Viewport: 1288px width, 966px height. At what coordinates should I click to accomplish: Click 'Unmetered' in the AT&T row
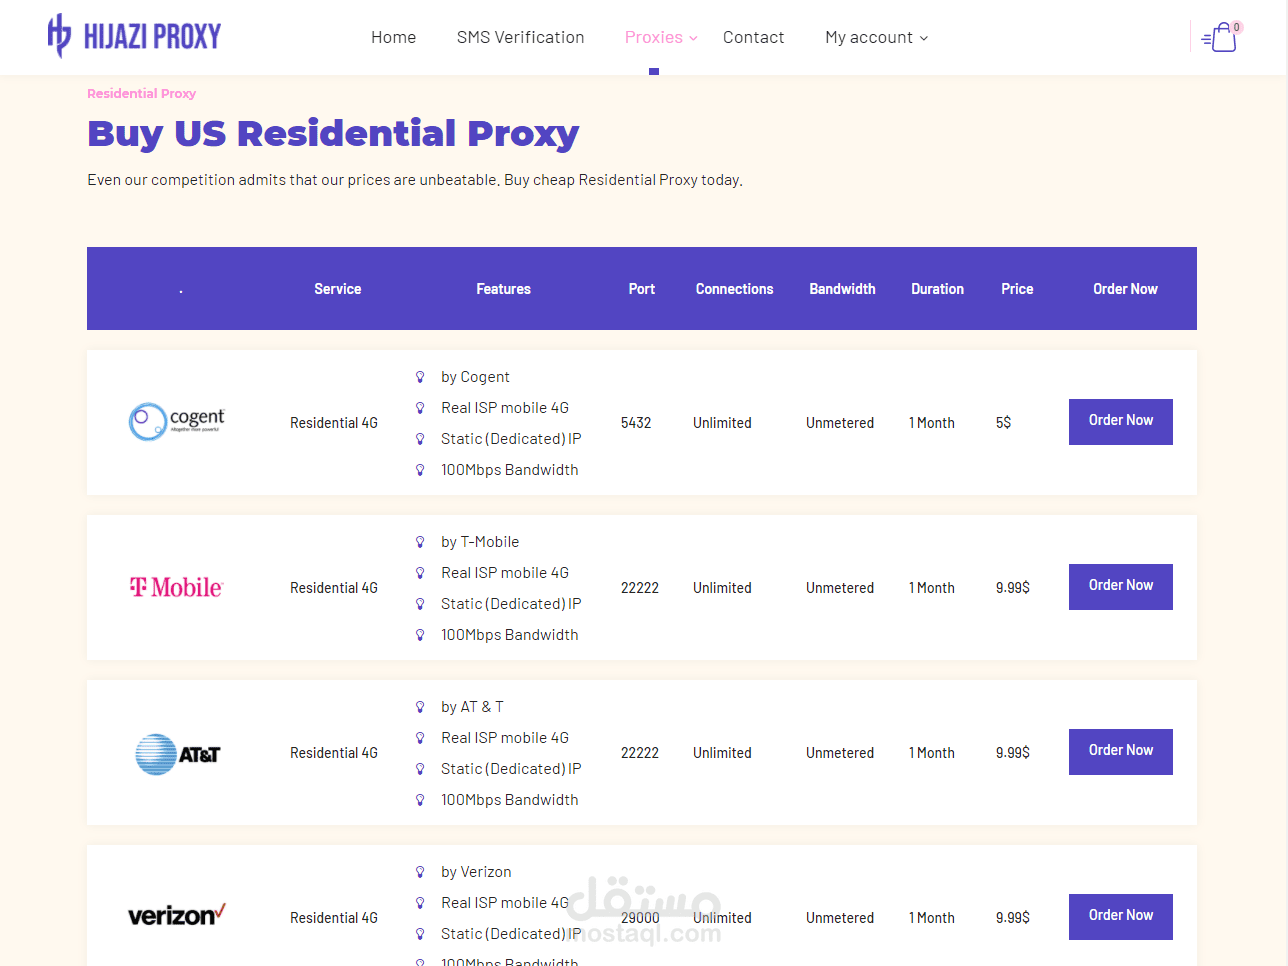[840, 753]
